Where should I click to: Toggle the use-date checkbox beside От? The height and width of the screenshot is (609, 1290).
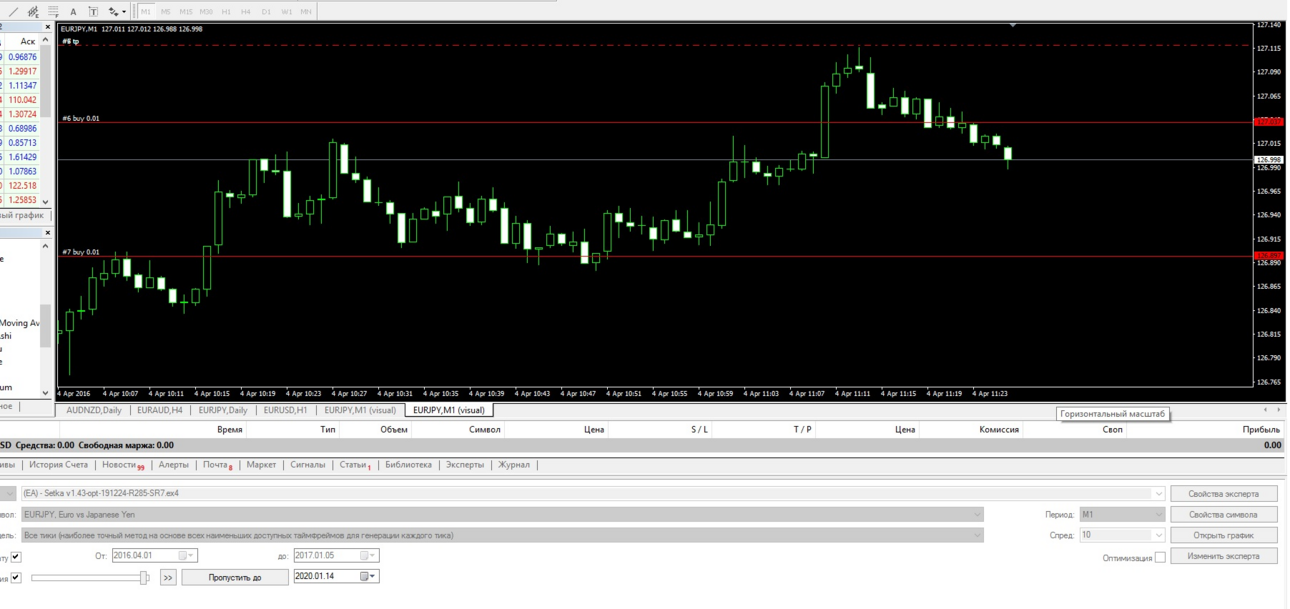[16, 556]
